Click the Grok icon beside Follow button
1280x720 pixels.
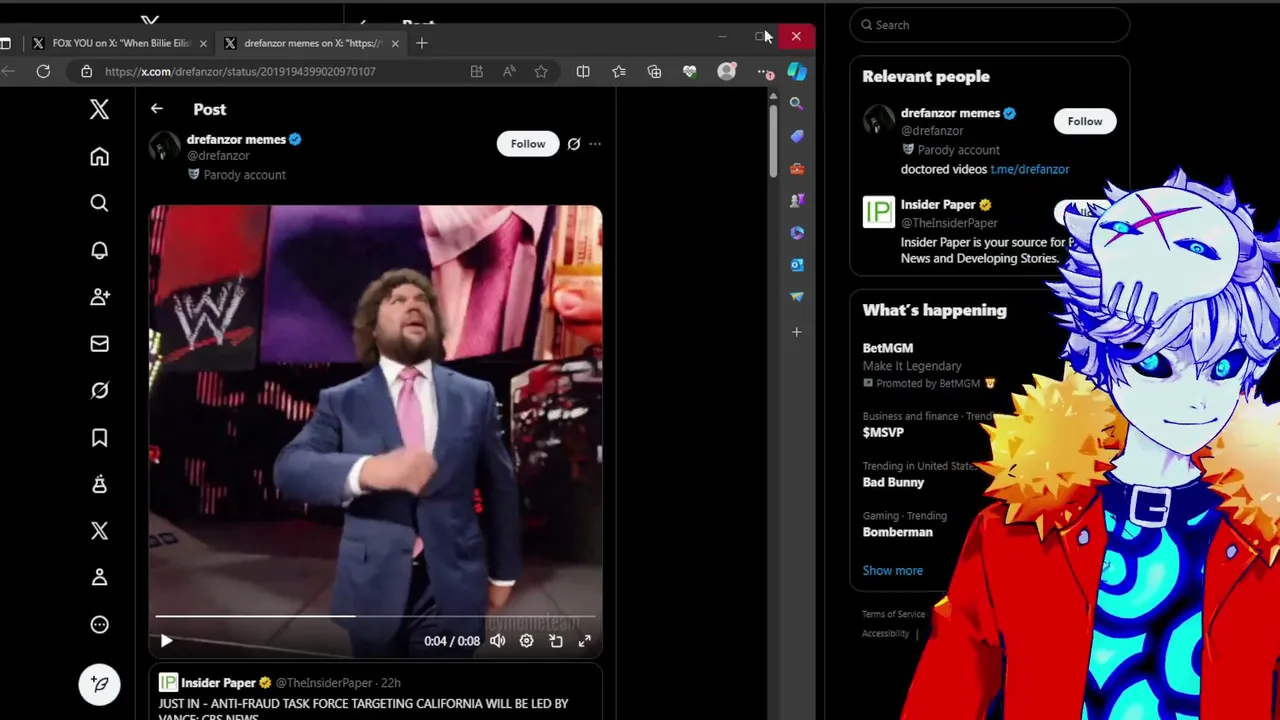coord(574,144)
